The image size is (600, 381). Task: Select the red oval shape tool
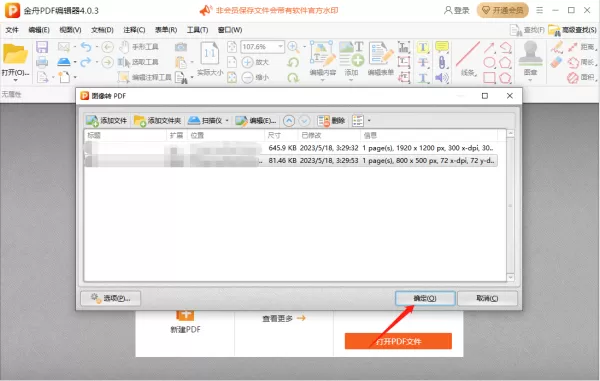tap(489, 62)
